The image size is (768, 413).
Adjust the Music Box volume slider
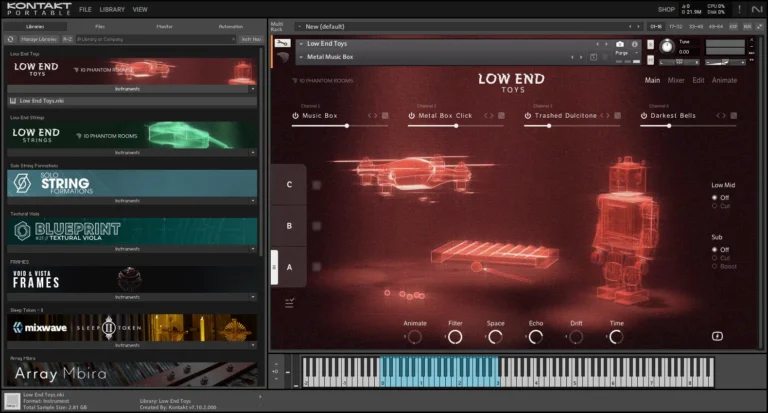339,126
